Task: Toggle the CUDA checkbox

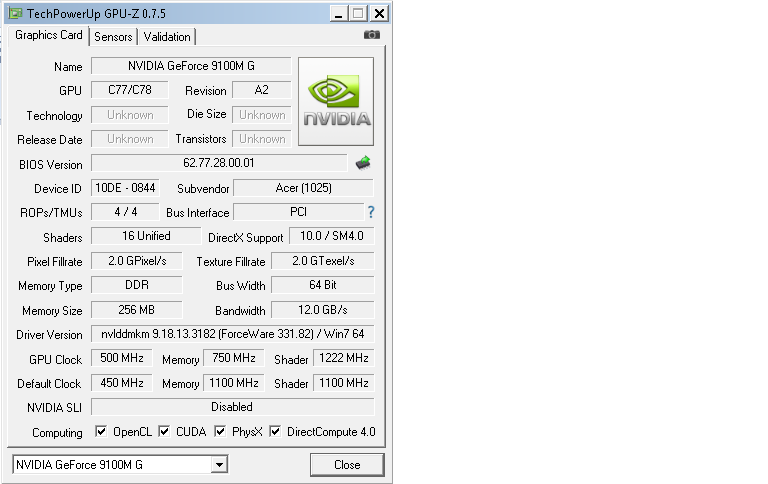Action: tap(164, 432)
